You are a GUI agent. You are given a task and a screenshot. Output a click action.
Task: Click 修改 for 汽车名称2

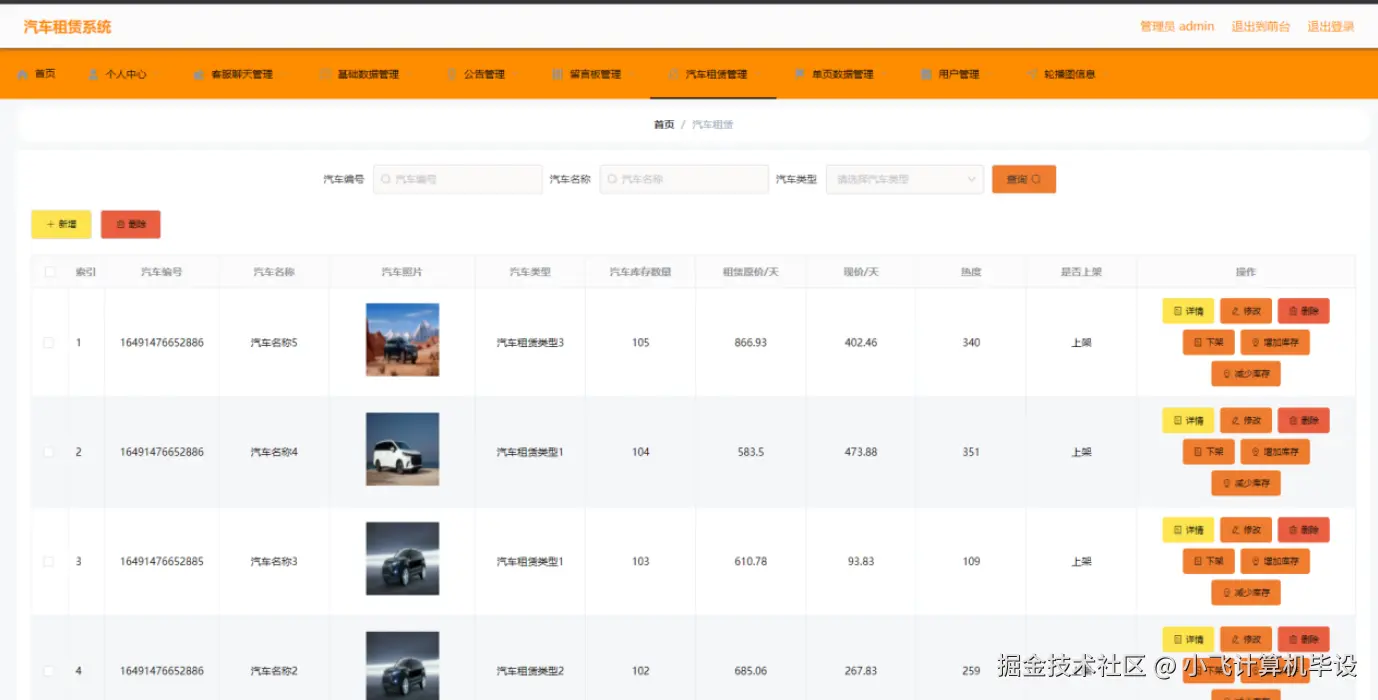[x=1246, y=640]
